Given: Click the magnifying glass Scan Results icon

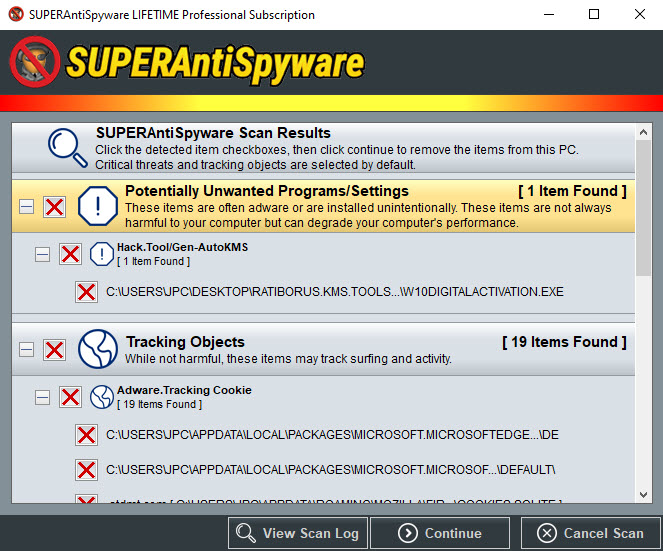Looking at the screenshot, I should pyautogui.click(x=68, y=148).
